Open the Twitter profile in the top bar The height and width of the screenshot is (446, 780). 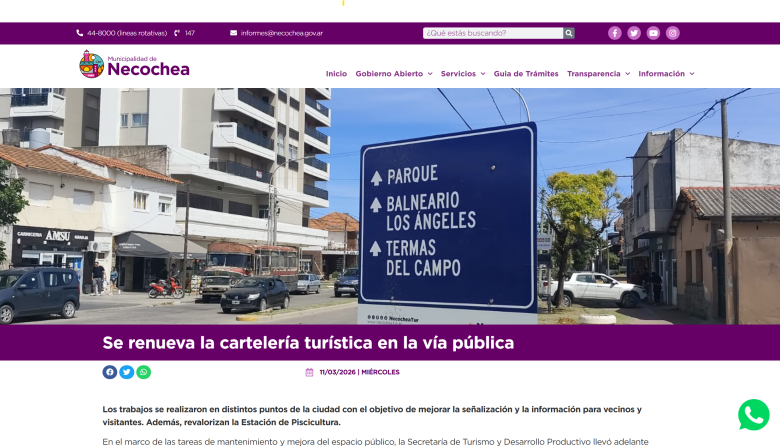(634, 33)
